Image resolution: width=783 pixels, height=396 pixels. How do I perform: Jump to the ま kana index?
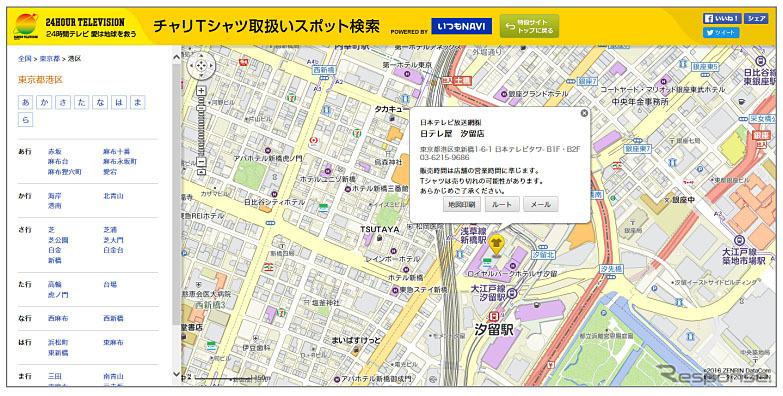tap(137, 102)
